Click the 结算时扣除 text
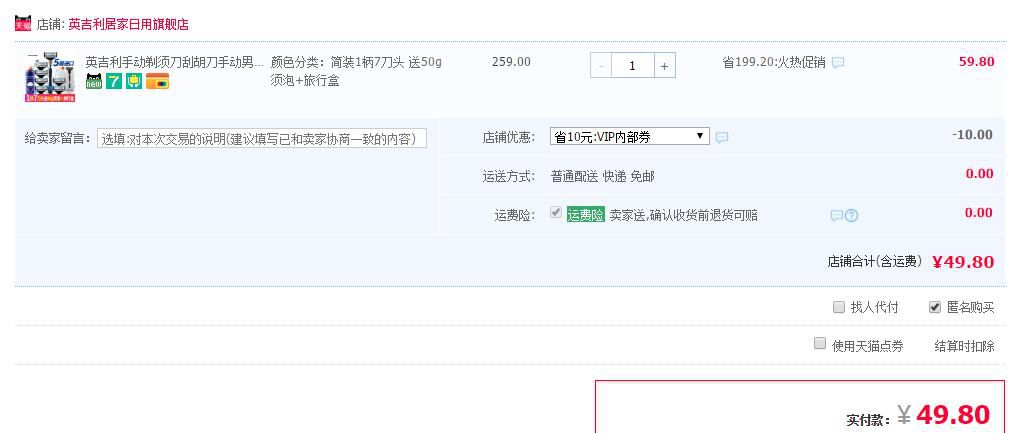Viewport: 1019px width, 433px height. click(x=964, y=346)
